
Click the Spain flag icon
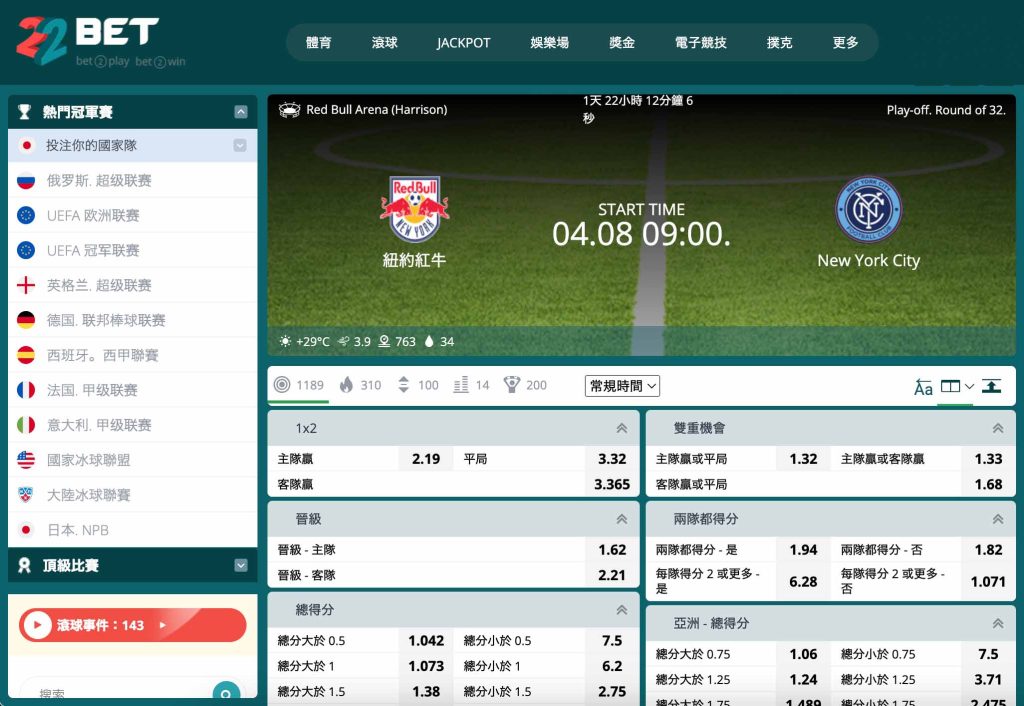(x=26, y=355)
